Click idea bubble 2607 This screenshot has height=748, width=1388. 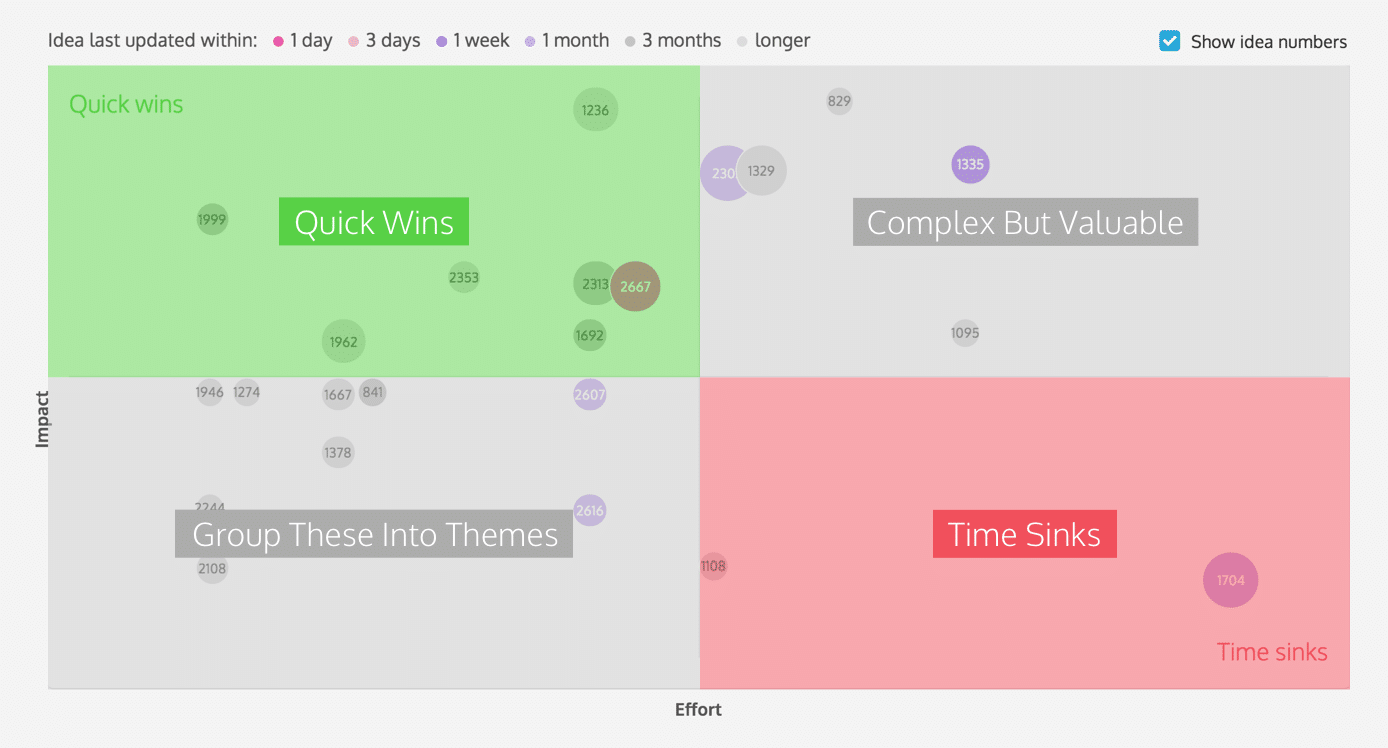pos(590,395)
